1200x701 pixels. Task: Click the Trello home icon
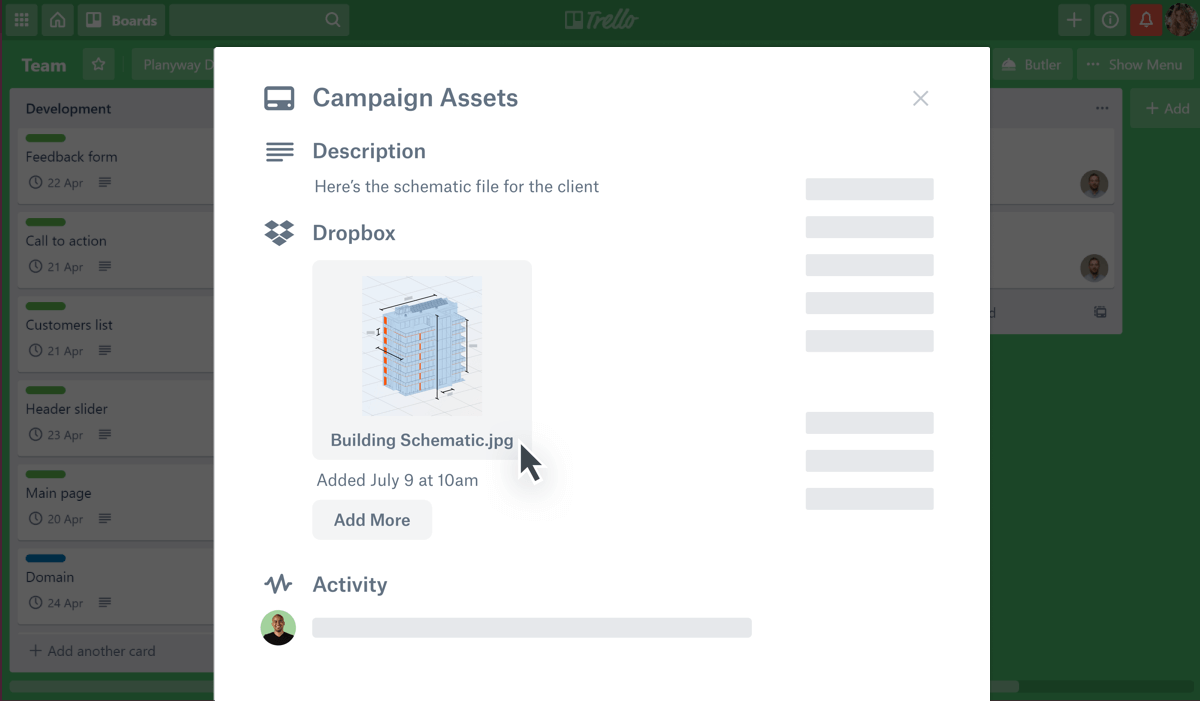coord(58,19)
